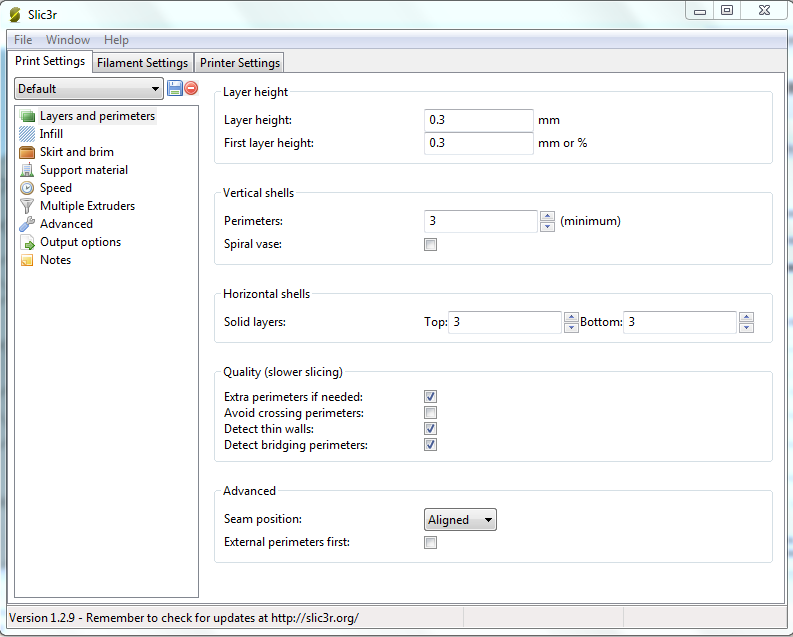Increase Perimeters with the up arrow
Screen dimensions: 793x637
tap(547, 216)
